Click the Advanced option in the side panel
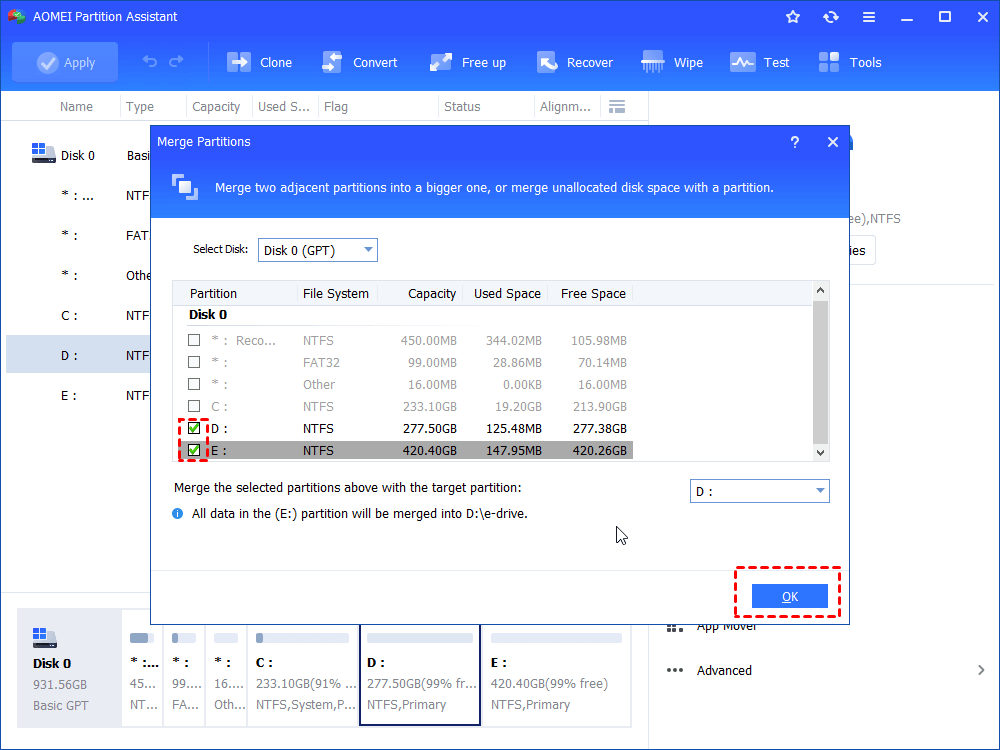1000x750 pixels. 724,670
